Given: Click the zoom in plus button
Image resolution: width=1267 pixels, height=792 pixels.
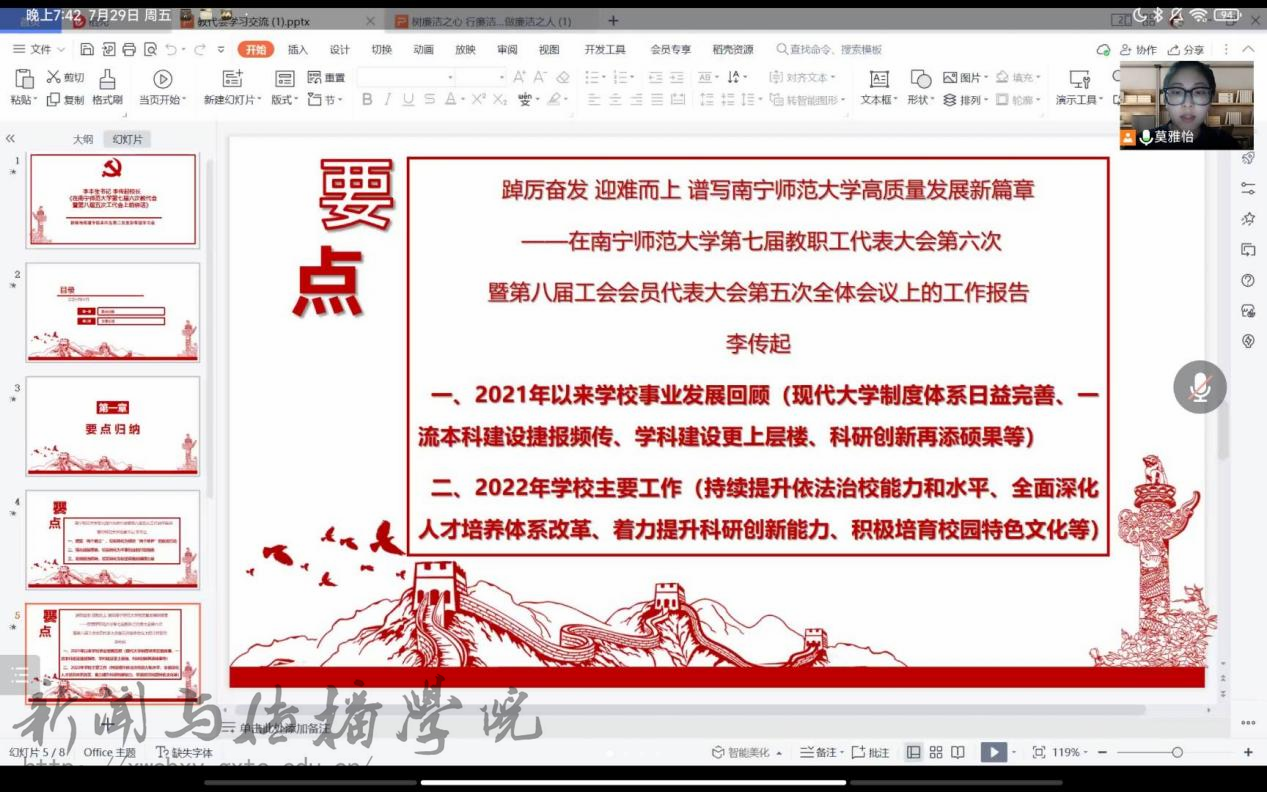Looking at the screenshot, I should (1248, 752).
